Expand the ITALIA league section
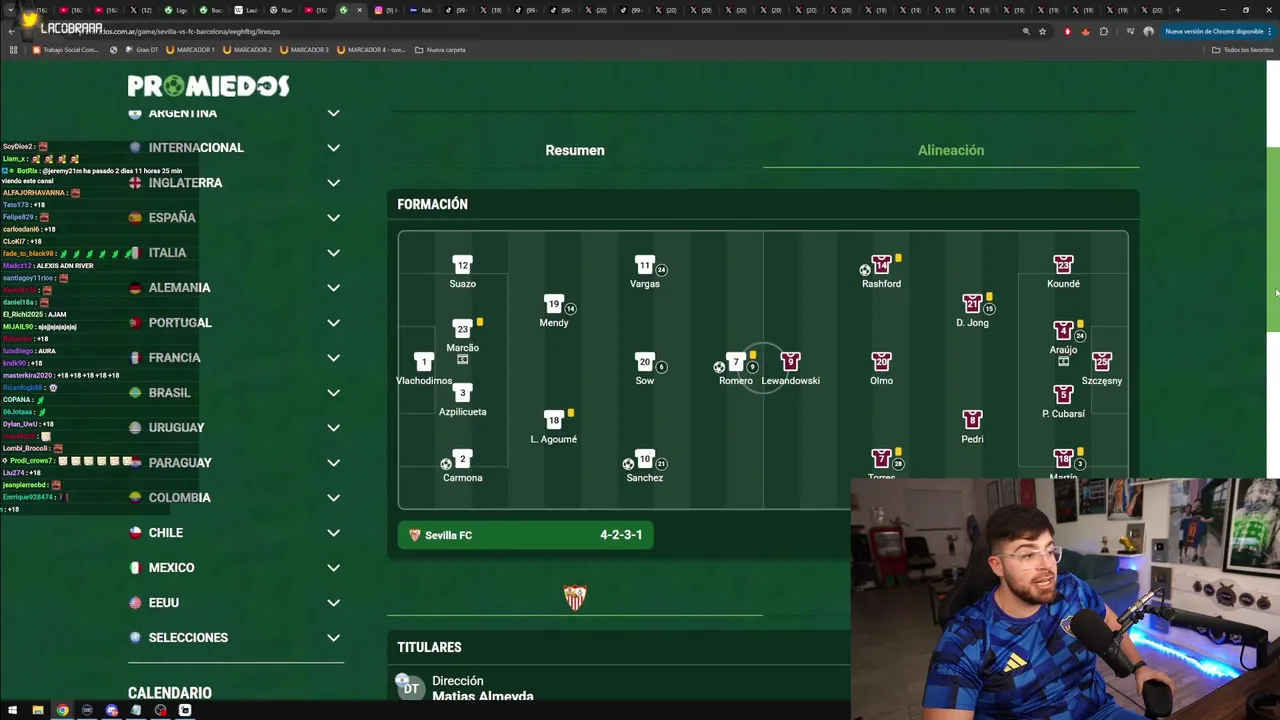 click(x=333, y=253)
